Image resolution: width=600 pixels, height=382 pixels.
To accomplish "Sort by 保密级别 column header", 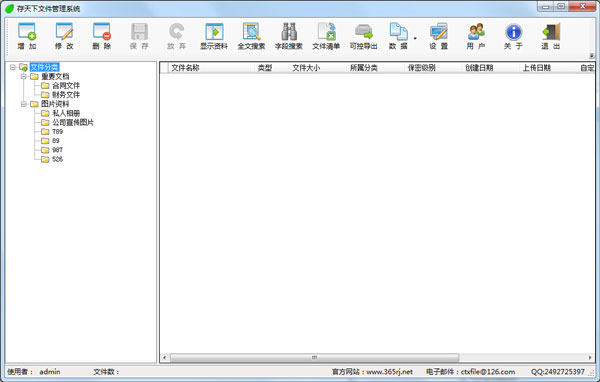I will 433,68.
